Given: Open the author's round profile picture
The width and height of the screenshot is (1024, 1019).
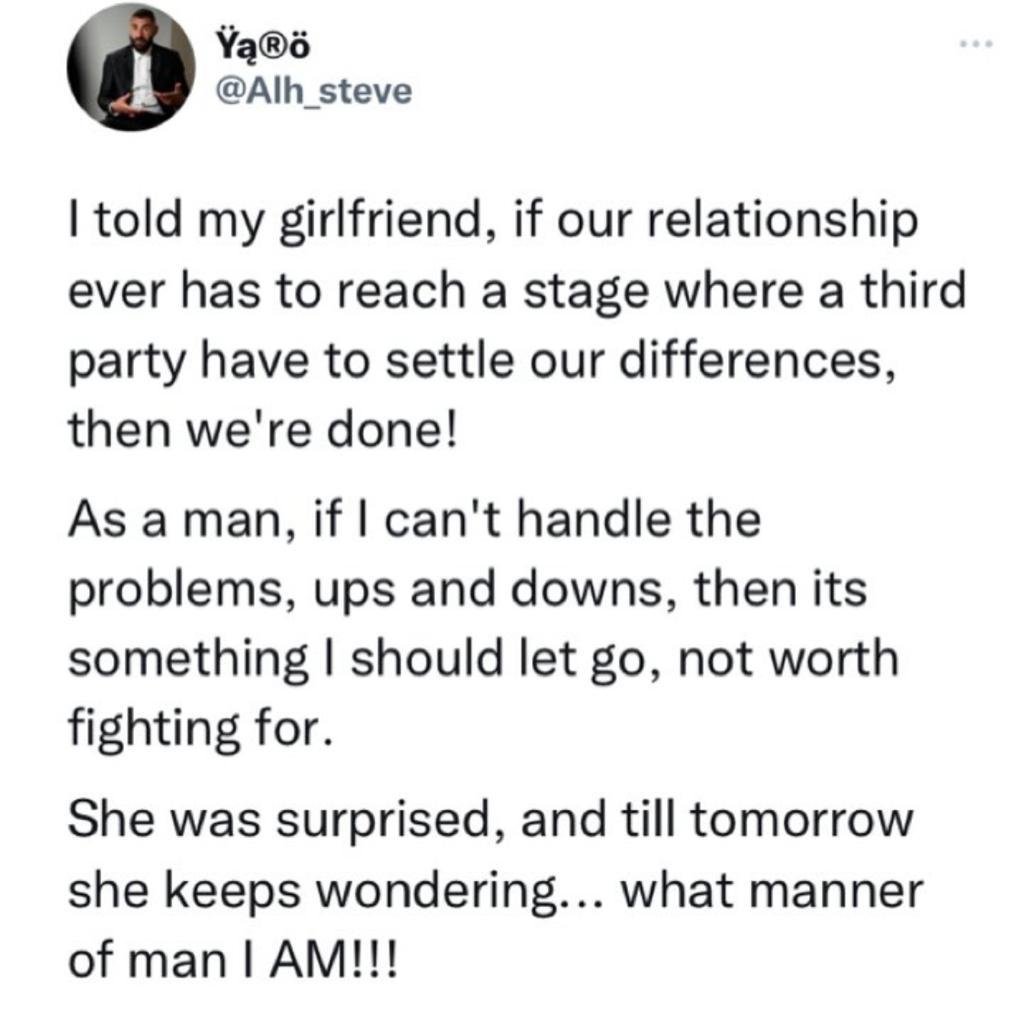Looking at the screenshot, I should click(x=131, y=67).
